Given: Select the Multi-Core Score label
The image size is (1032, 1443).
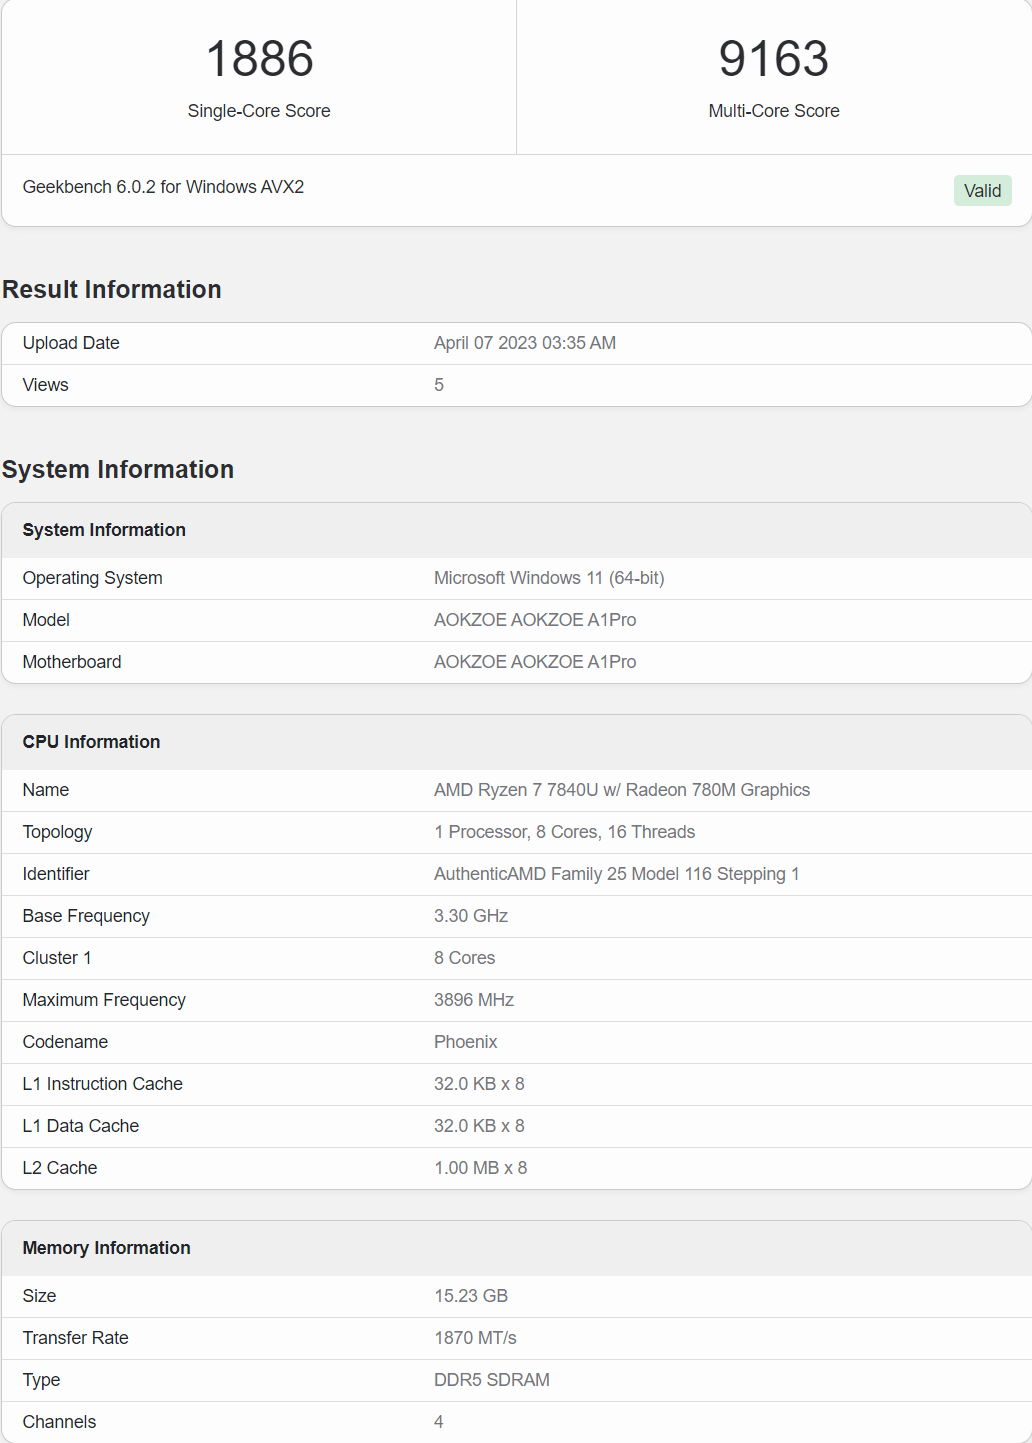Looking at the screenshot, I should pyautogui.click(x=773, y=111).
